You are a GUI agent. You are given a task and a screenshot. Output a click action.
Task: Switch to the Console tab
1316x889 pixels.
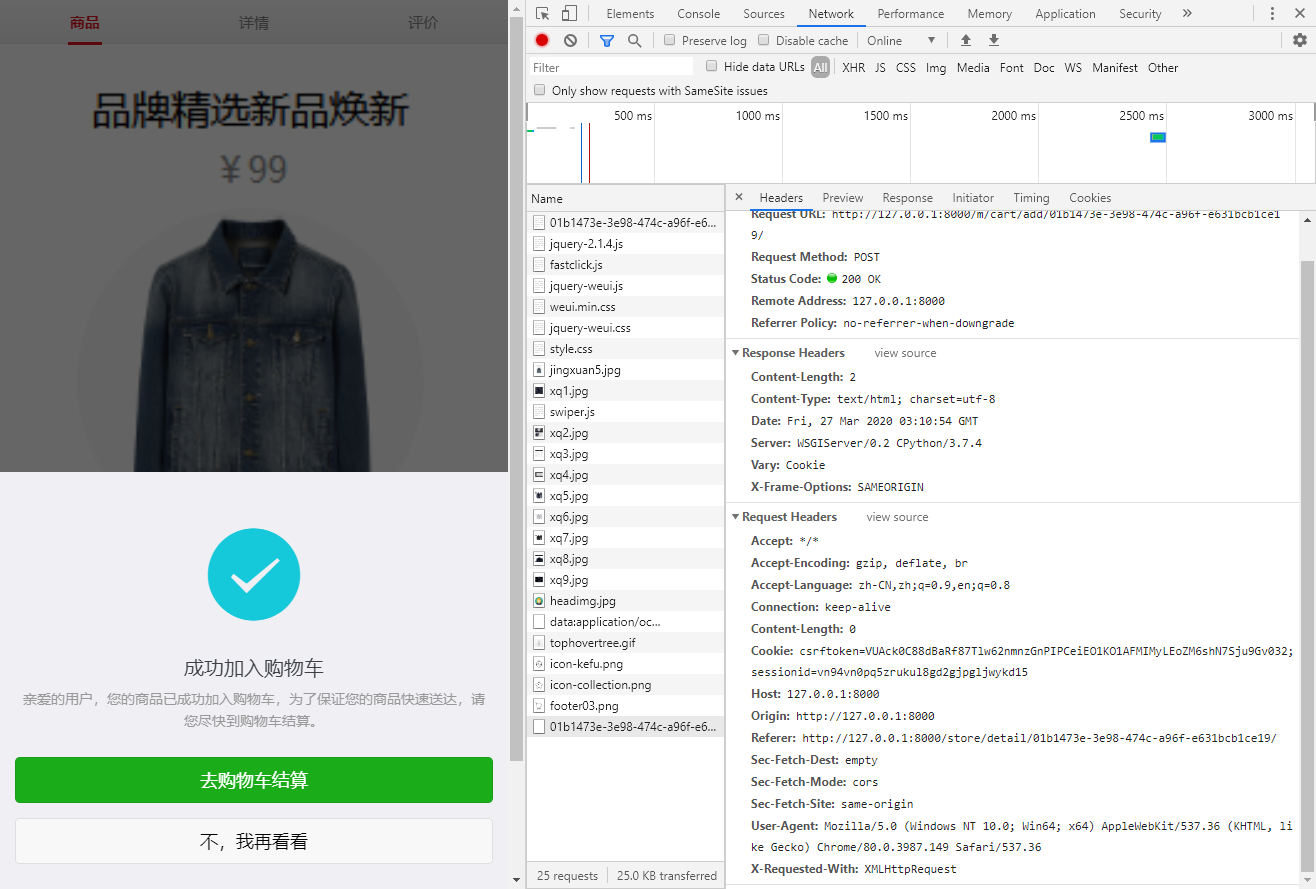[x=698, y=14]
